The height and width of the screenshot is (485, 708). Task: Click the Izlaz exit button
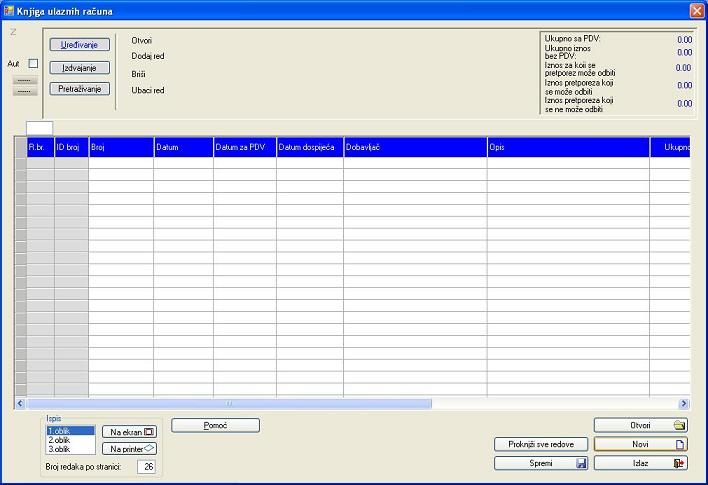click(x=641, y=463)
